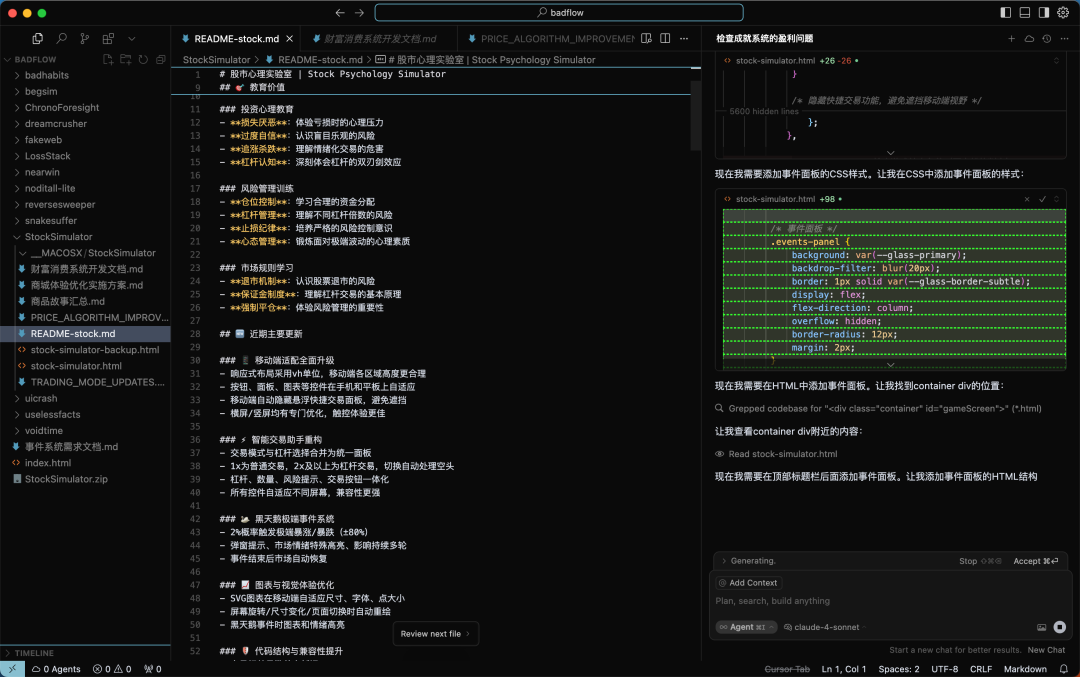The image size is (1080, 677).
Task: Toggle the bottom panel layout
Action: pyautogui.click(x=1025, y=12)
